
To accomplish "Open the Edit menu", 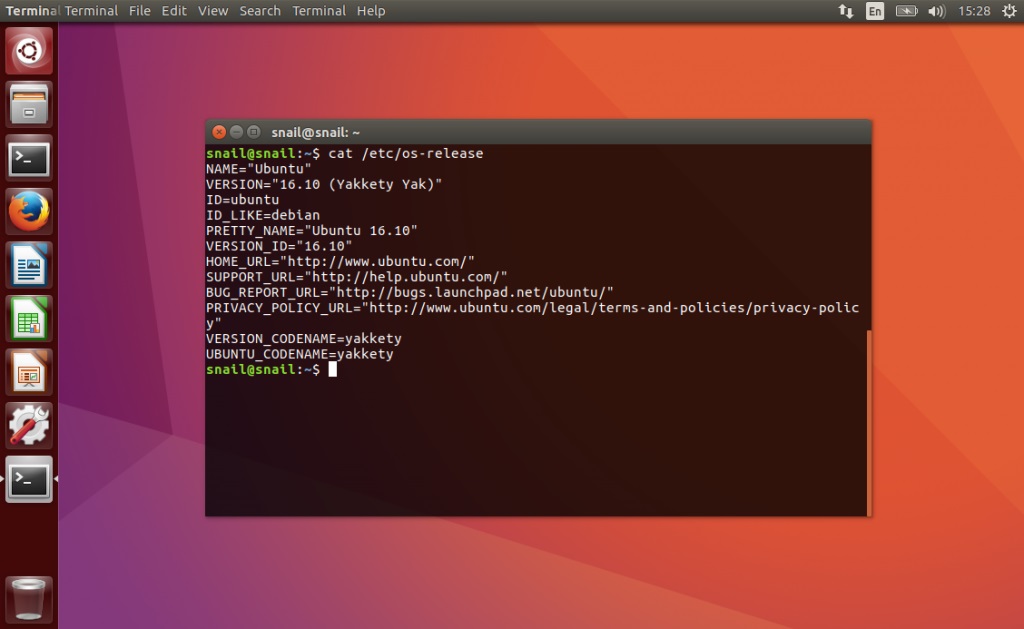I will click(174, 11).
